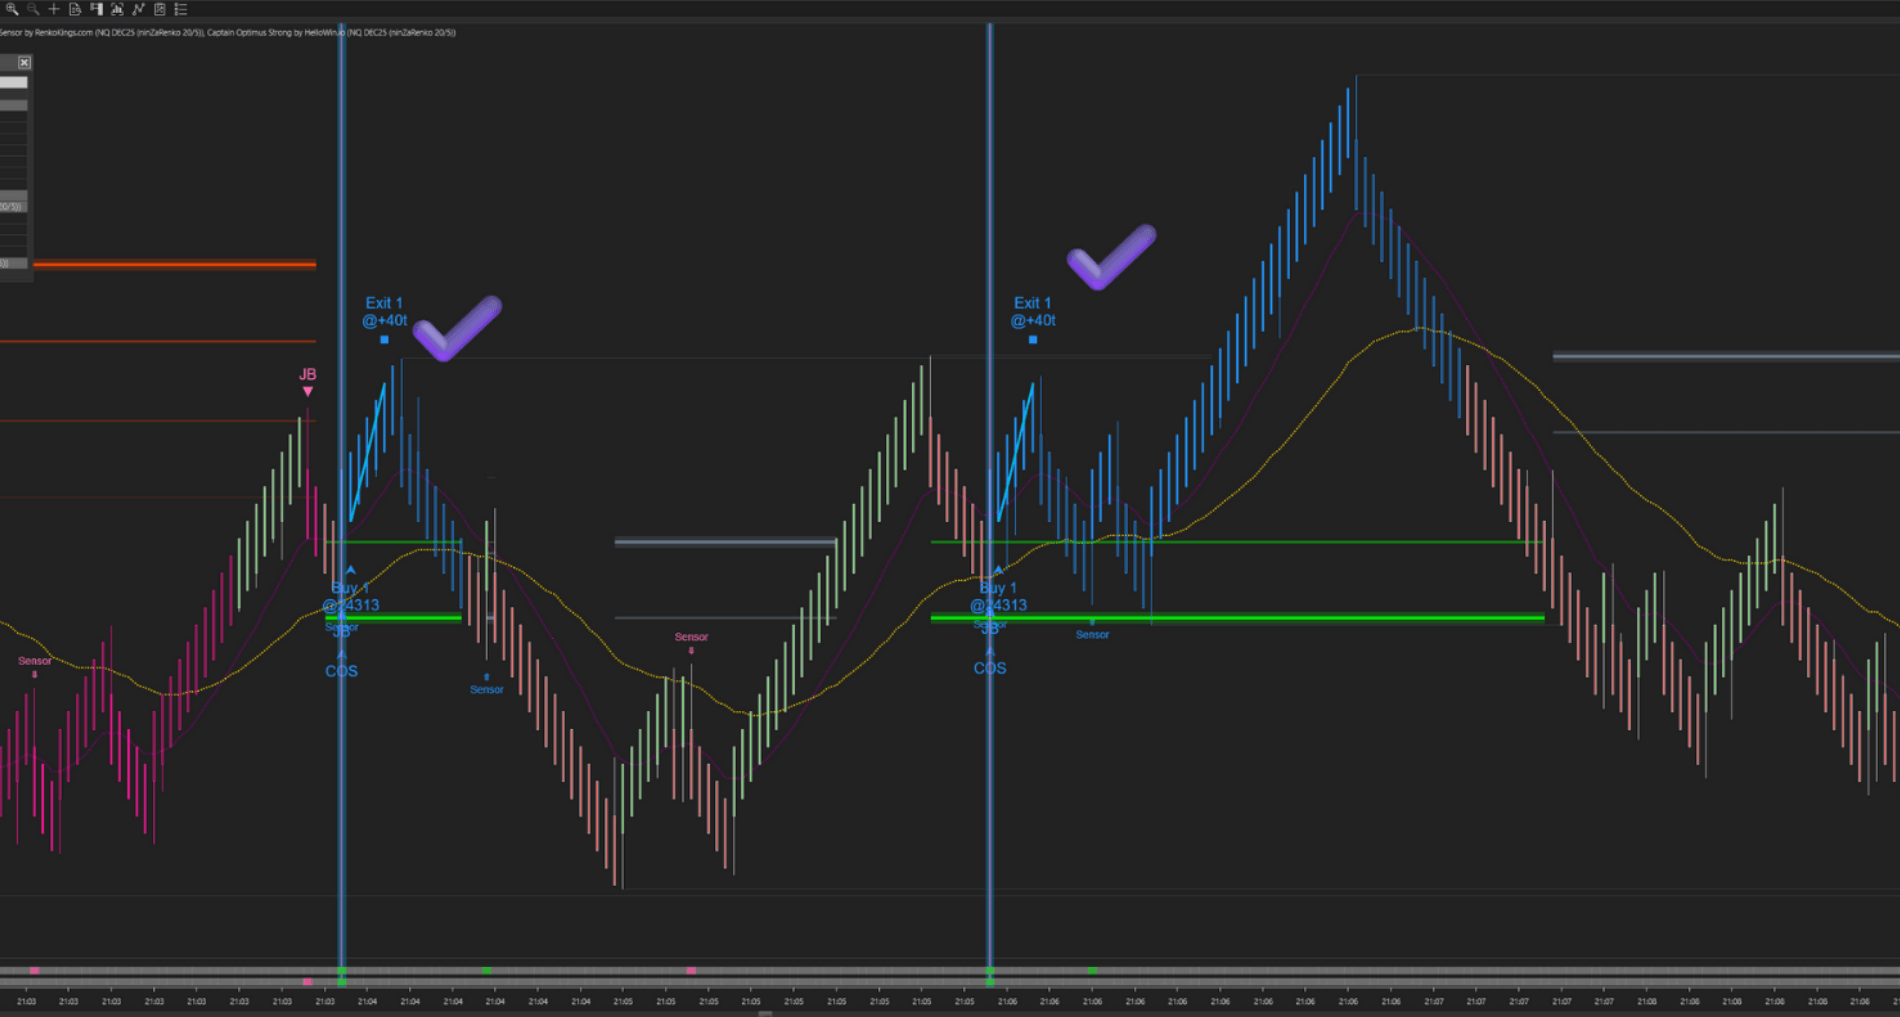
Task: Click the blue exit square marker near 21:04
Action: click(x=384, y=340)
